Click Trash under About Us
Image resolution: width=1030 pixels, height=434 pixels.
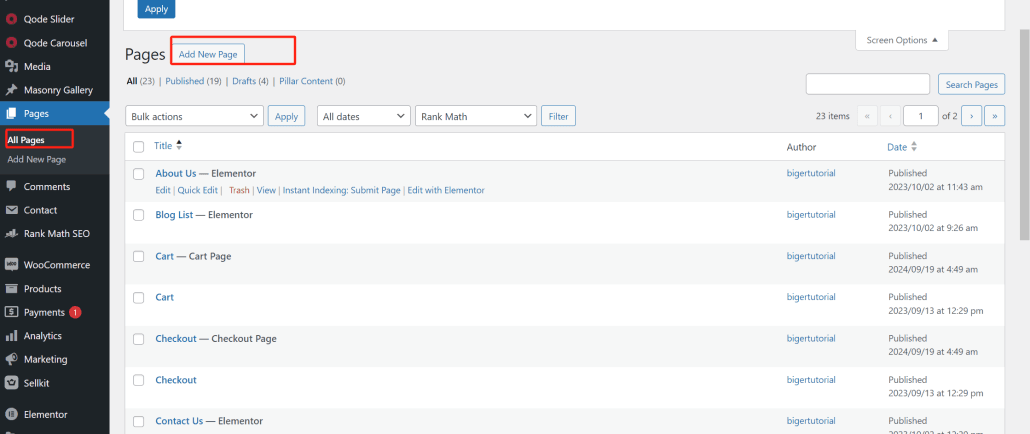(239, 190)
